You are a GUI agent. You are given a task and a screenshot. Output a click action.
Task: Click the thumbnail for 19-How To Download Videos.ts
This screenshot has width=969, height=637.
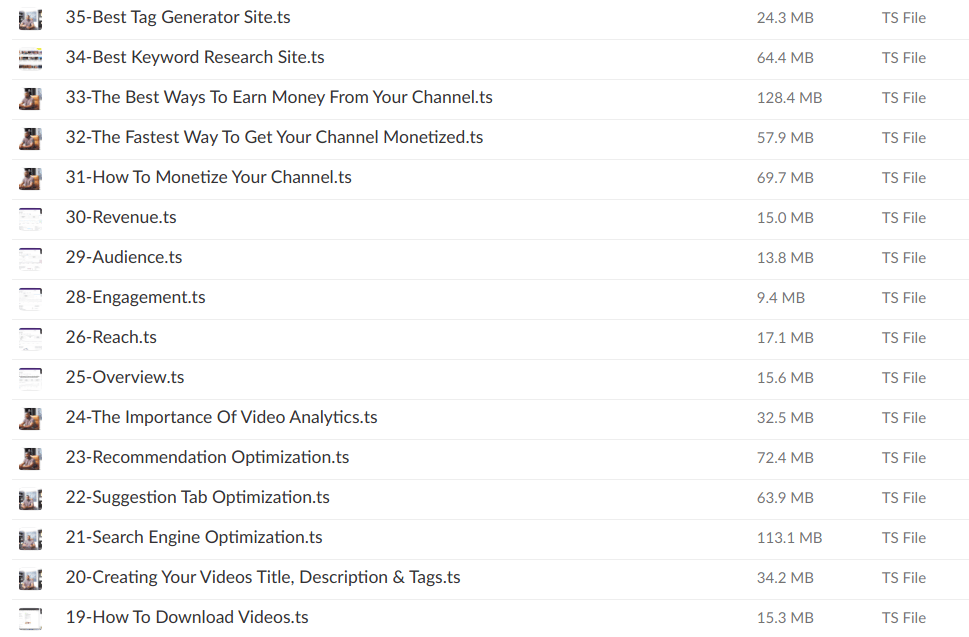(30, 617)
